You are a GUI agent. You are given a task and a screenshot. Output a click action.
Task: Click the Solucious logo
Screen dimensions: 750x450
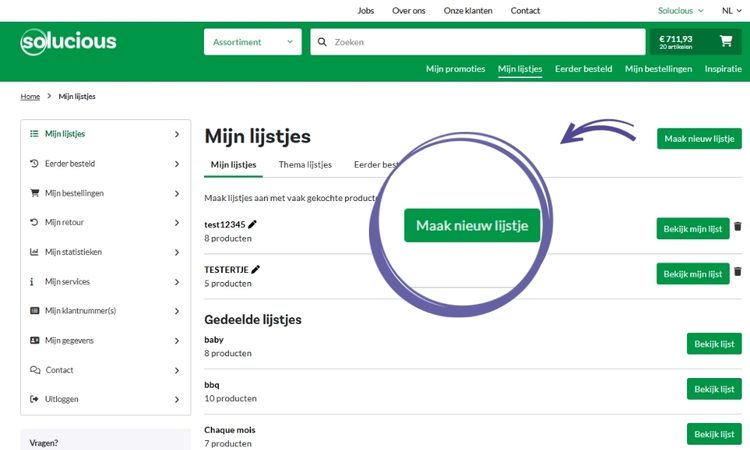coord(68,42)
